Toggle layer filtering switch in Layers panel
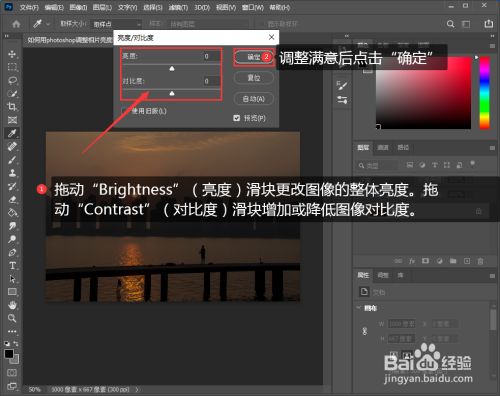This screenshot has width=500, height=396. pos(472,164)
